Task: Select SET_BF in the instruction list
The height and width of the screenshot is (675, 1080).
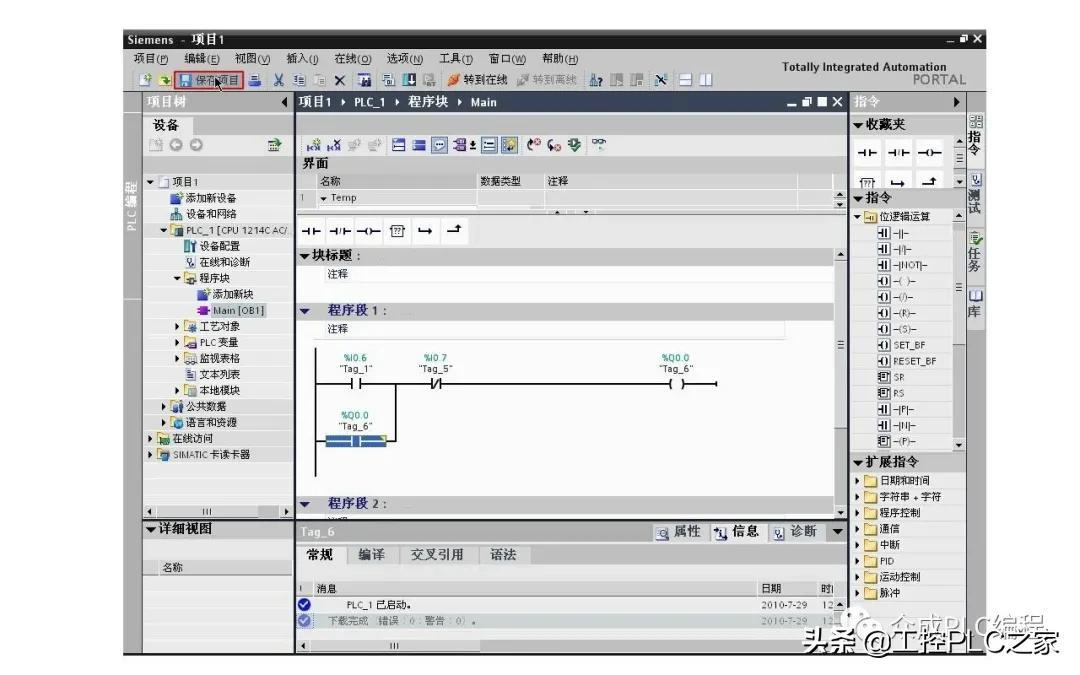Action: pos(908,345)
